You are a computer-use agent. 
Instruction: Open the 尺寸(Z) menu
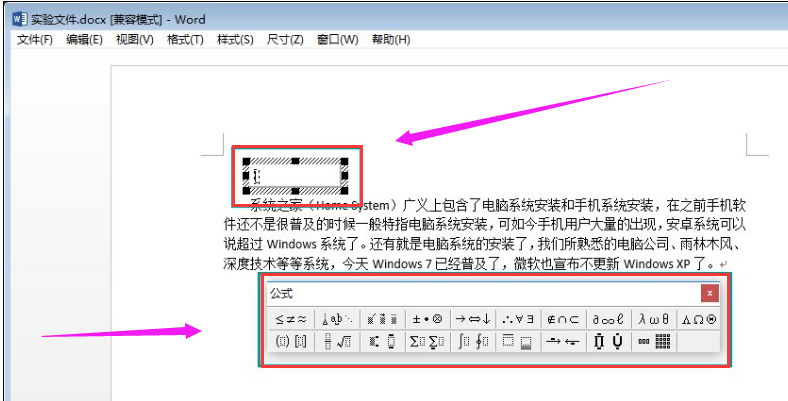coord(285,40)
